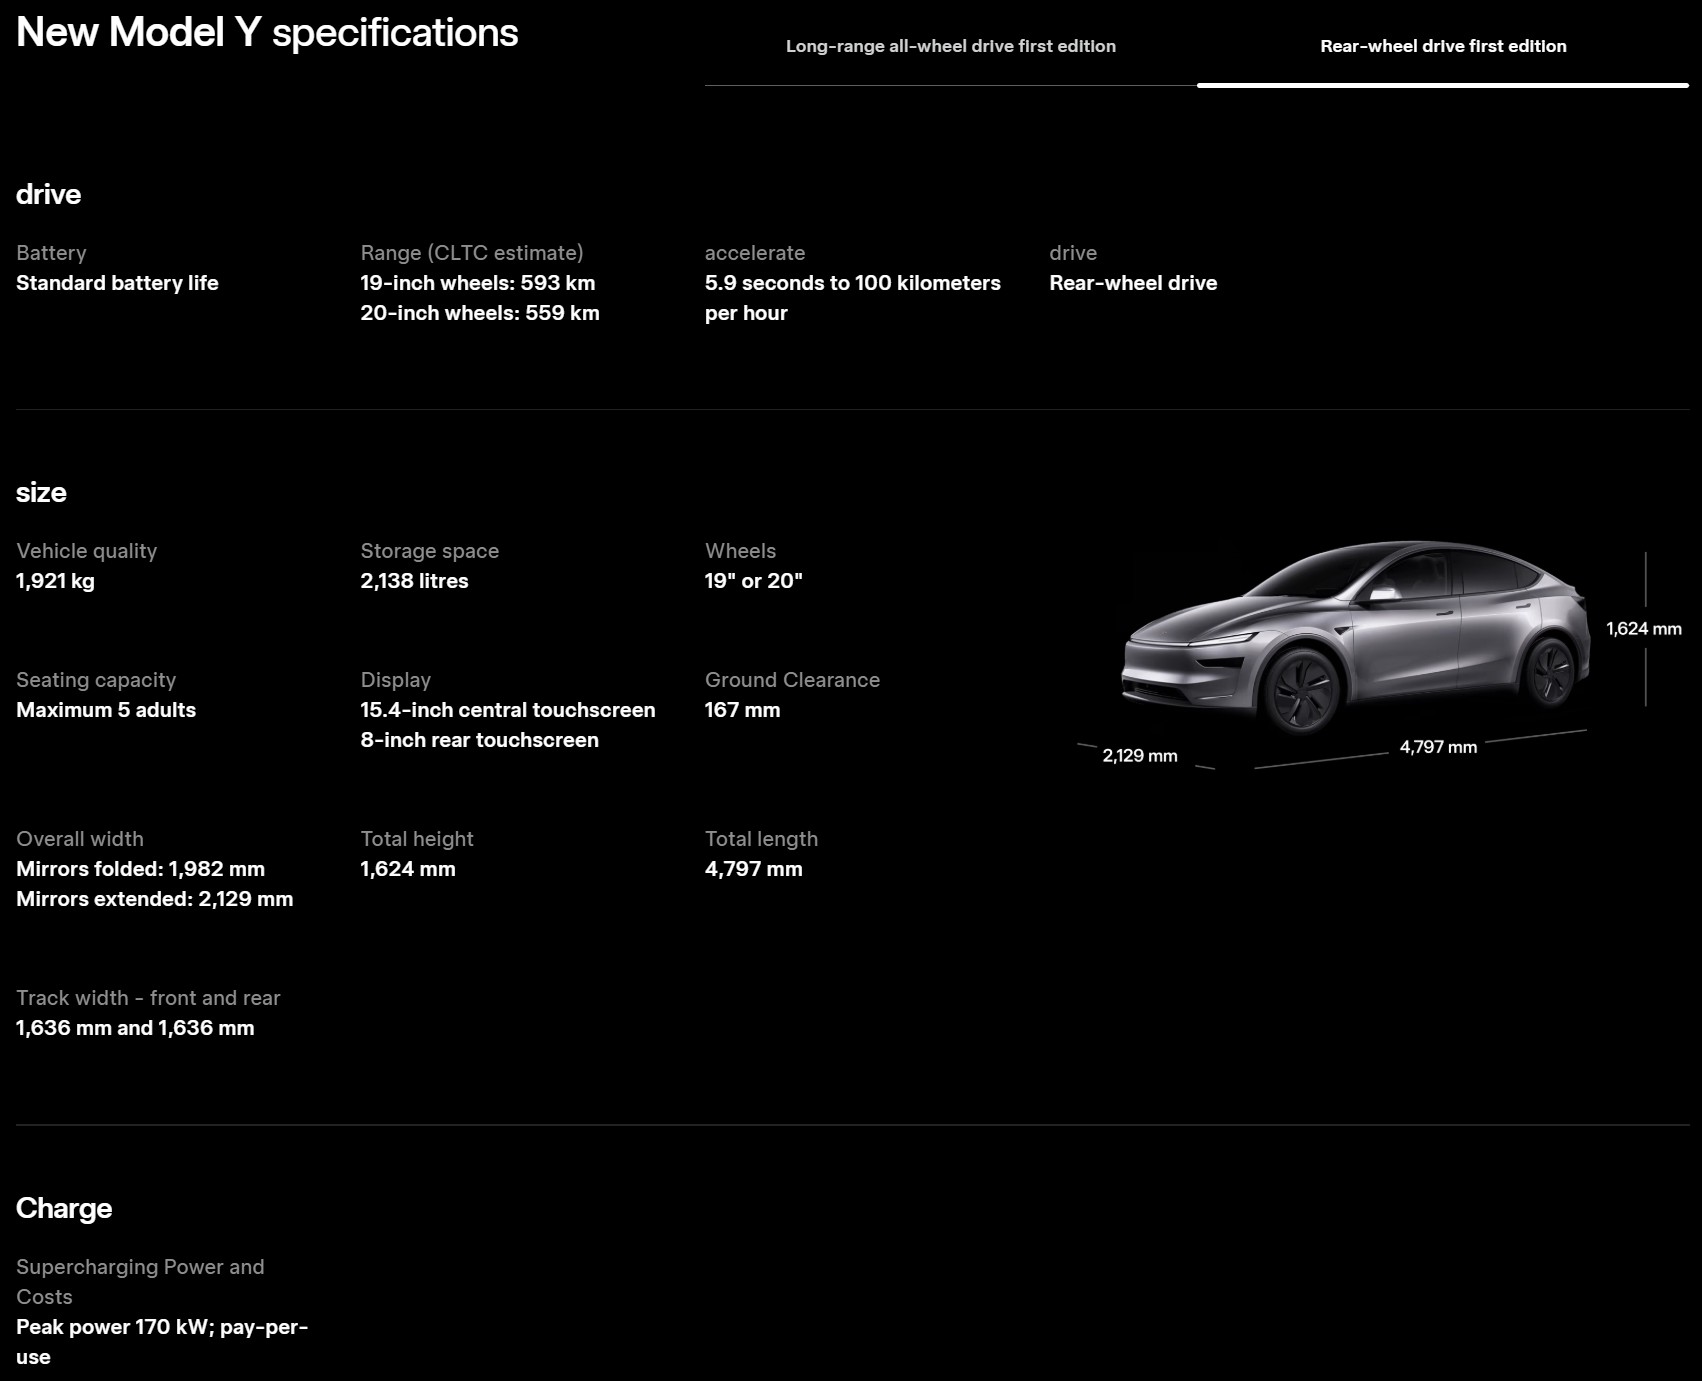This screenshot has width=1702, height=1381.
Task: Click the '19" or 20"' value
Action: [754, 581]
